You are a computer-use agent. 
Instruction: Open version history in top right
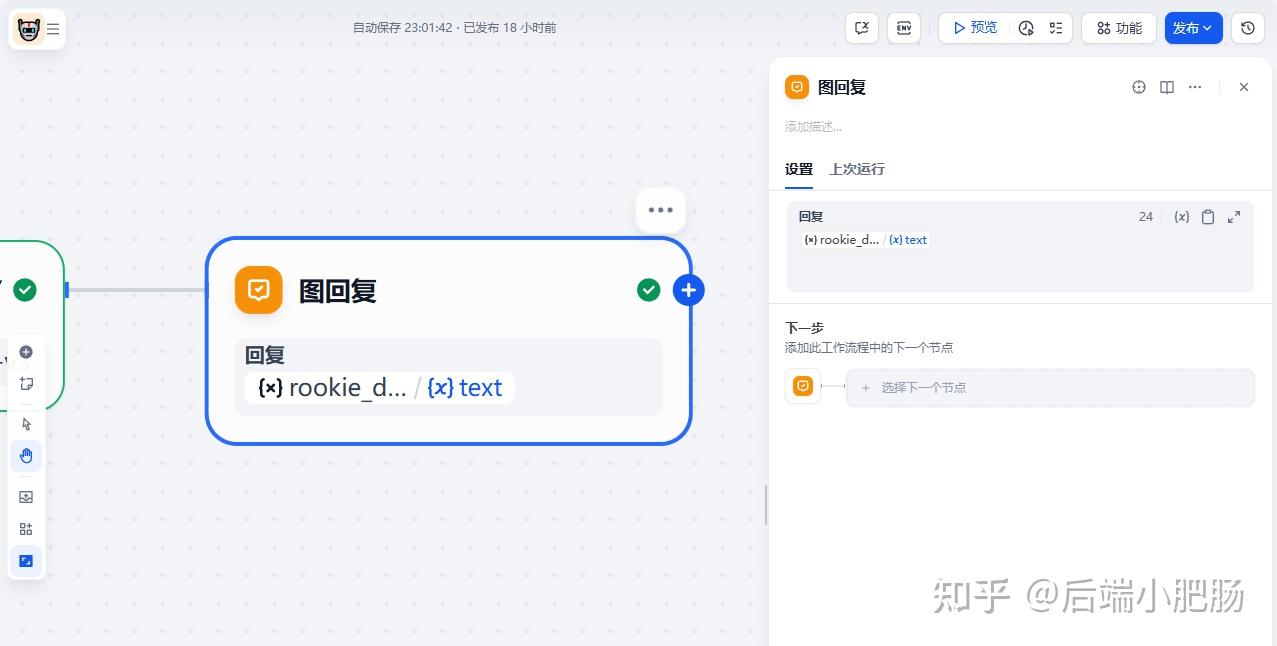1248,28
